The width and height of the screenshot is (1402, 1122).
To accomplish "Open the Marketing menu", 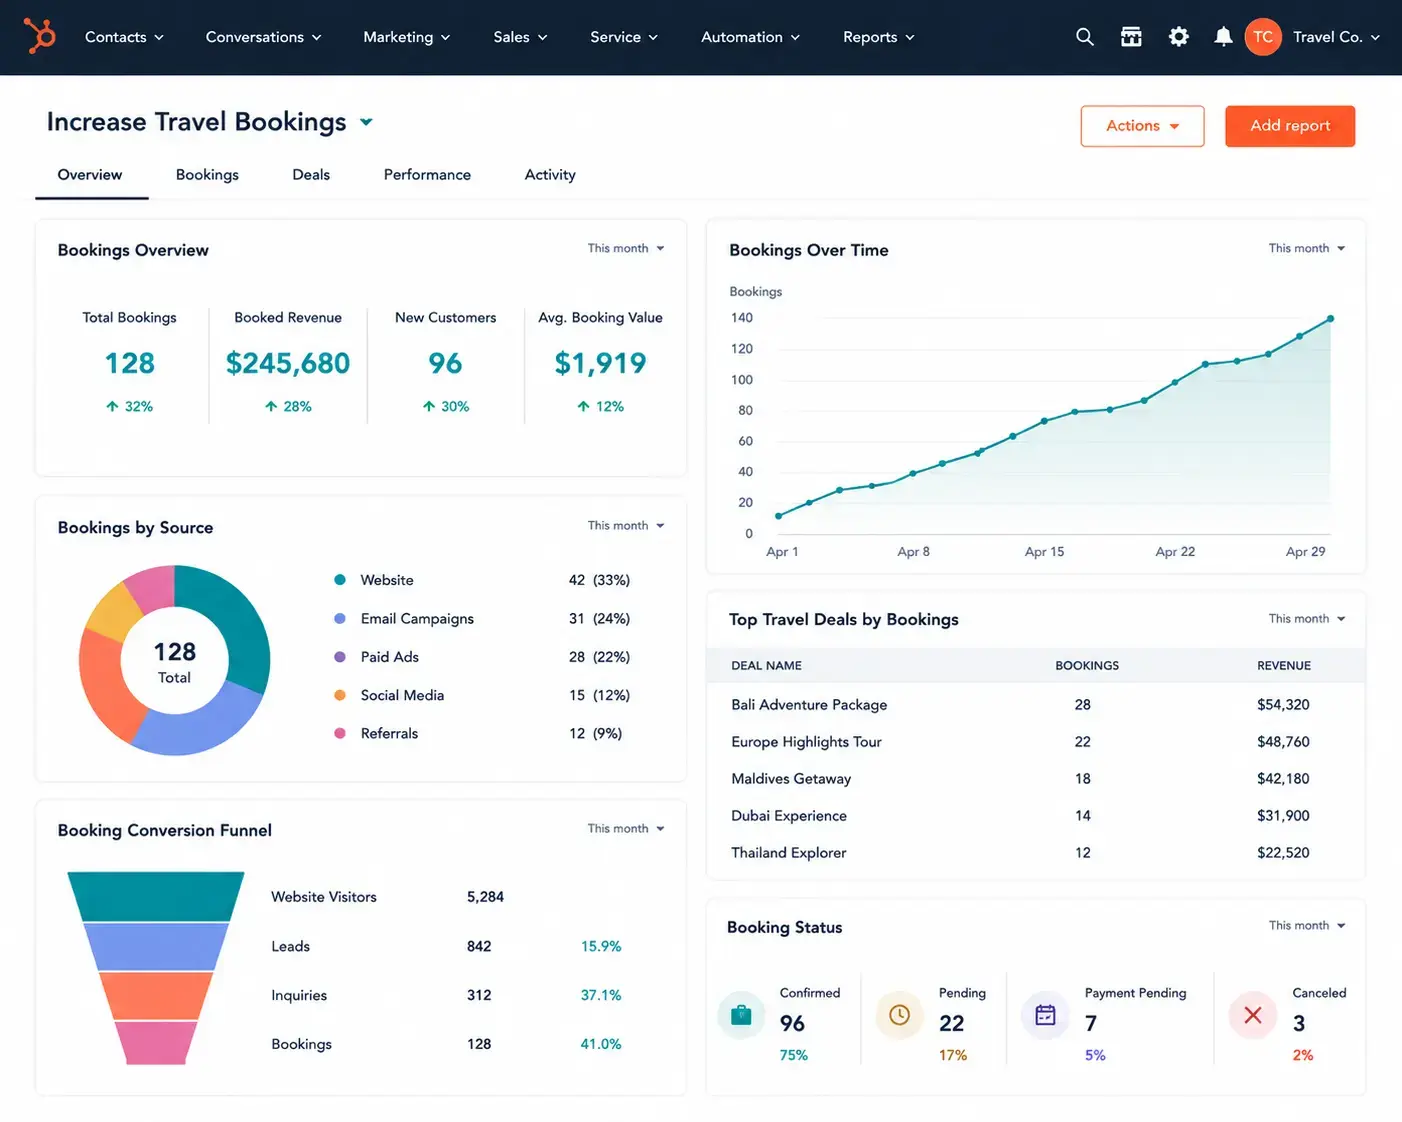I will 406,37.
